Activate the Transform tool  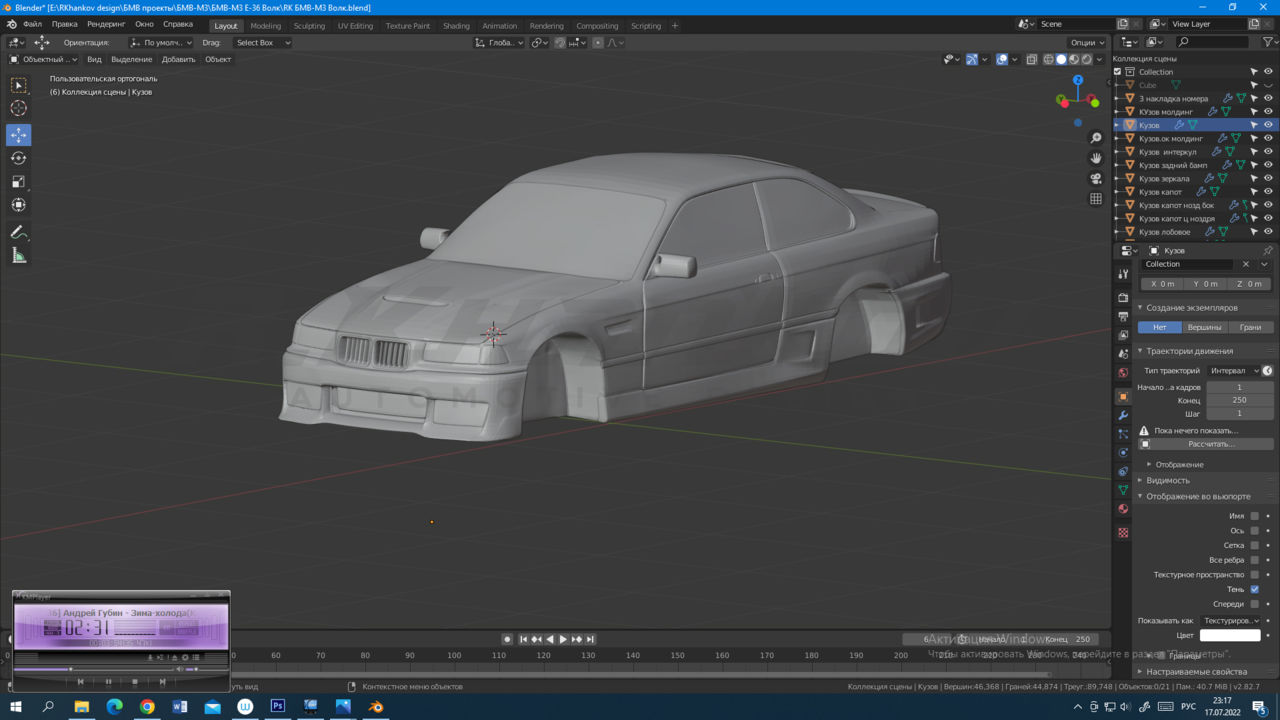tap(18, 204)
